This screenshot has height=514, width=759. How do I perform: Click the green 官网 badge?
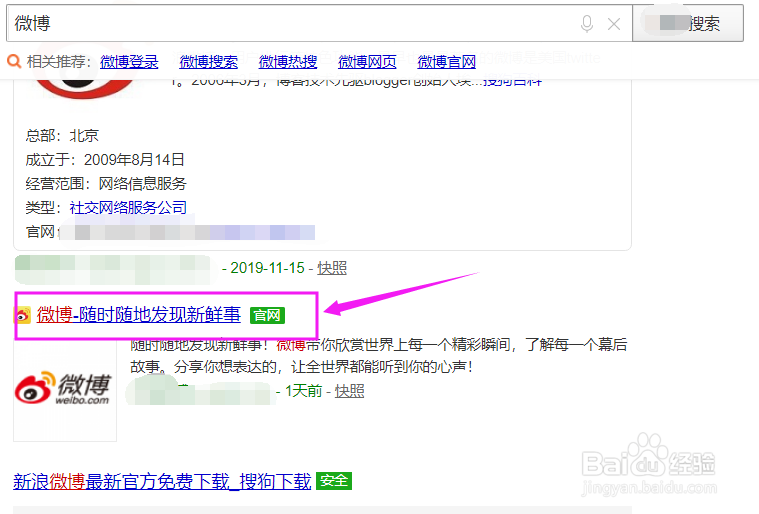point(267,316)
